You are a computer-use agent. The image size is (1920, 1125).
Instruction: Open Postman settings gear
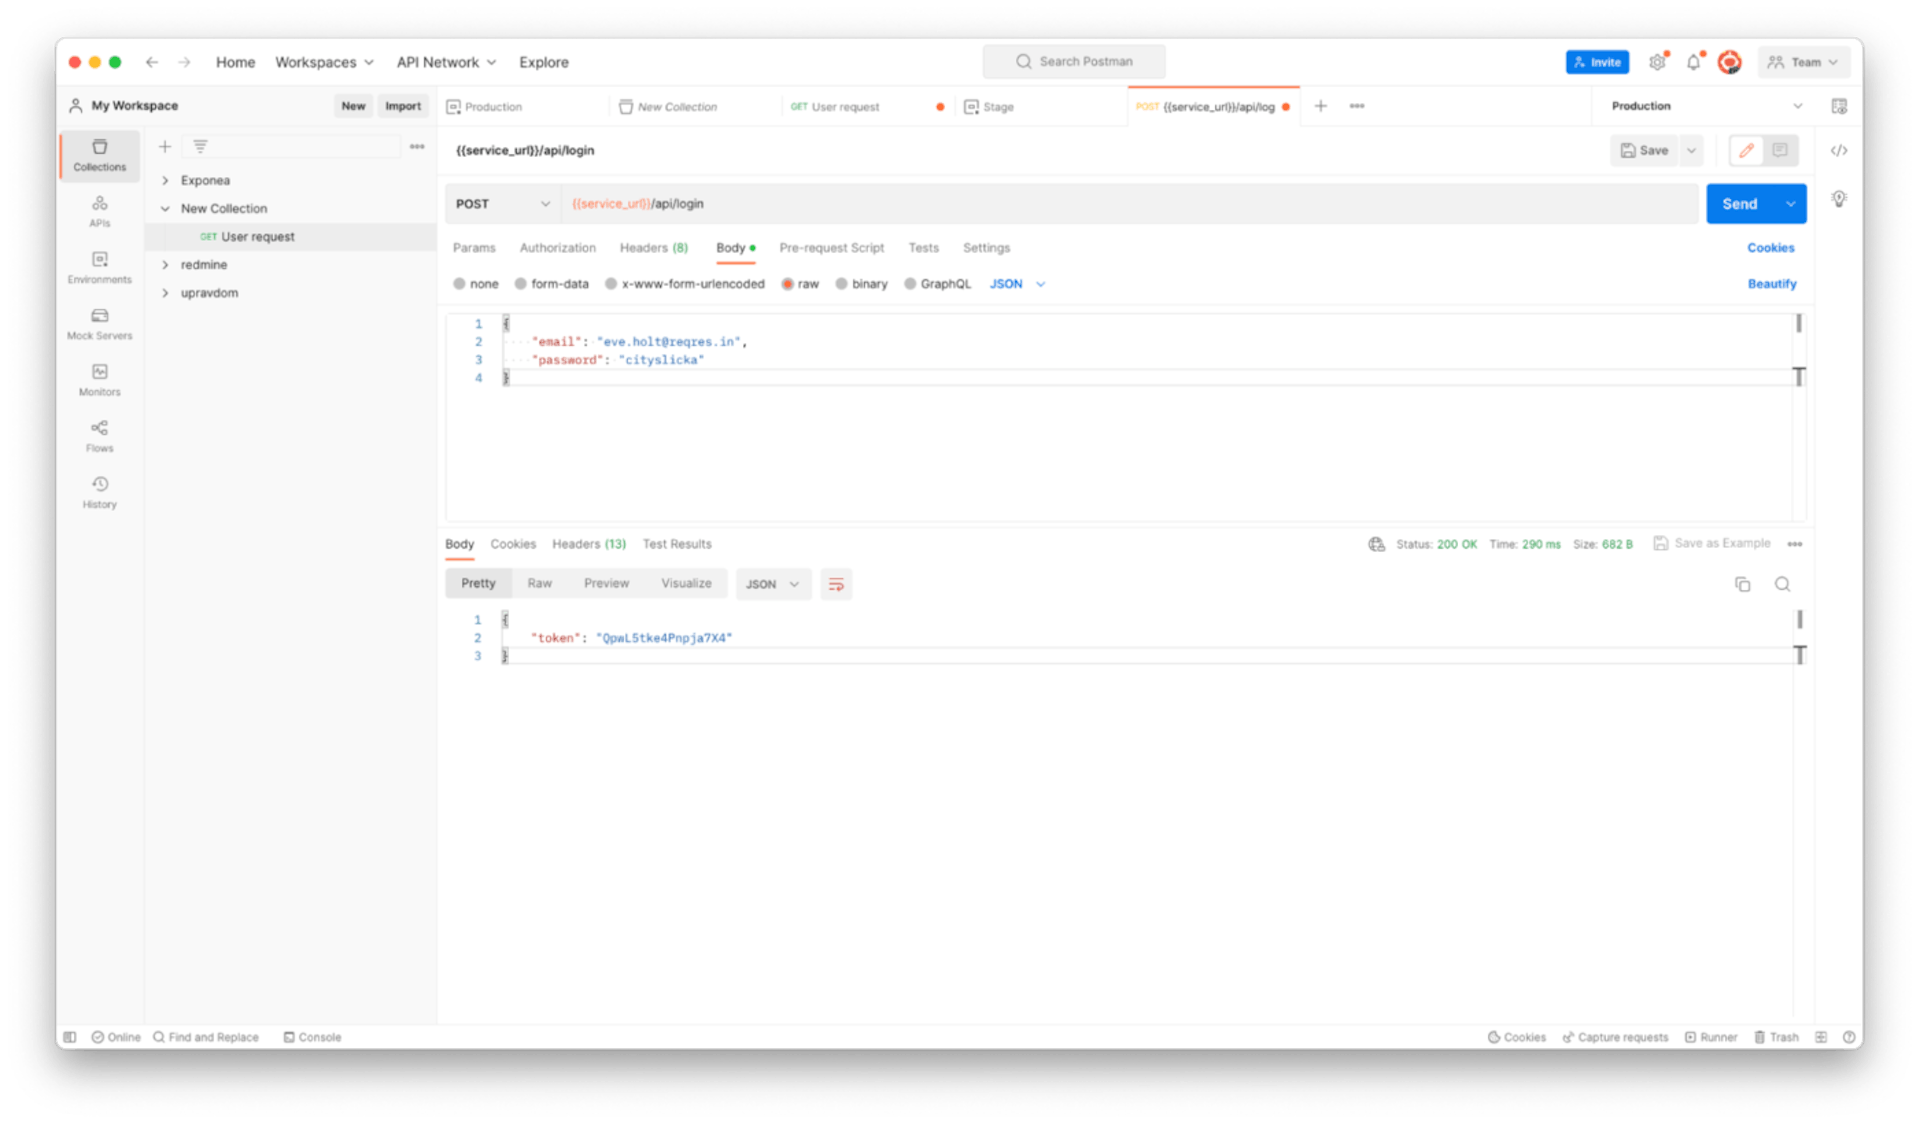point(1657,61)
